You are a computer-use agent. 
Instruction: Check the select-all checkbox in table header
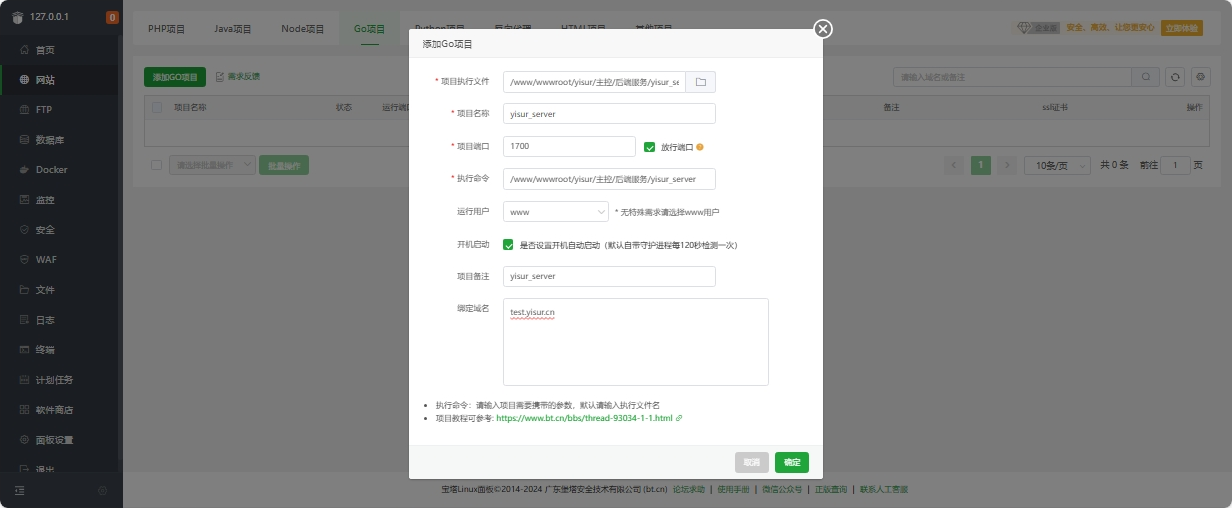(157, 107)
